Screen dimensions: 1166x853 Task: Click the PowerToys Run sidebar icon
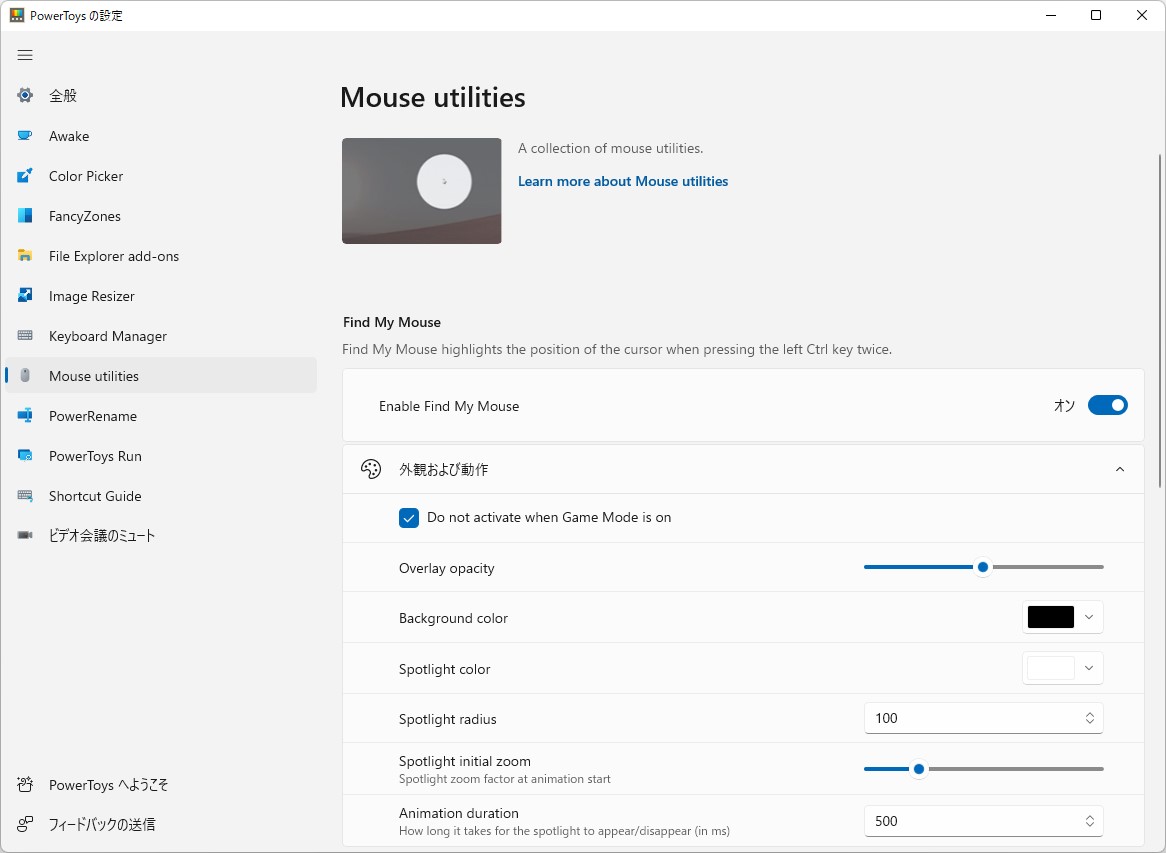tap(25, 456)
